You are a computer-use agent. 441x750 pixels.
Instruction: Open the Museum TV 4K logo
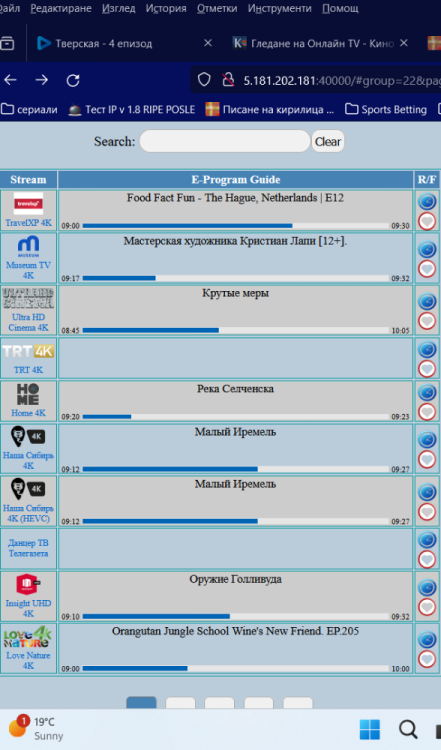click(28, 247)
